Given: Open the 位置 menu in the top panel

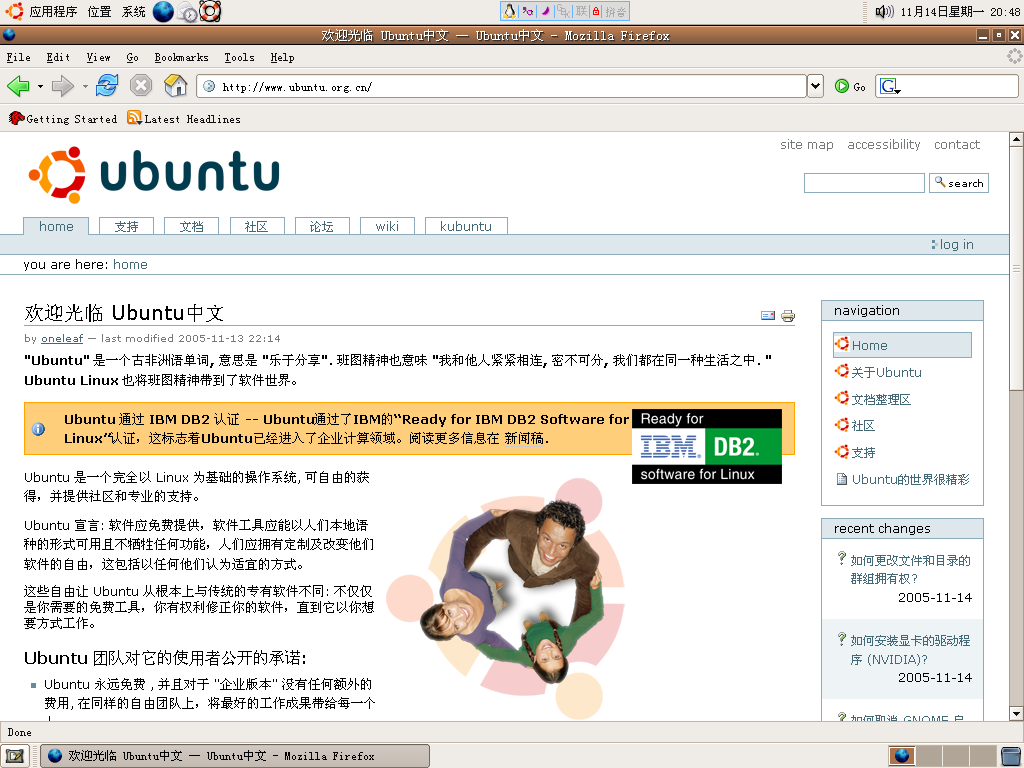Looking at the screenshot, I should pyautogui.click(x=99, y=12).
